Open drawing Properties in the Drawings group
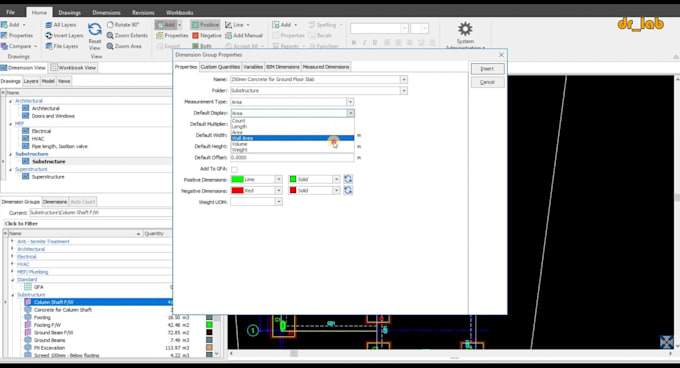Screen dimensions: 680x368 [17, 36]
